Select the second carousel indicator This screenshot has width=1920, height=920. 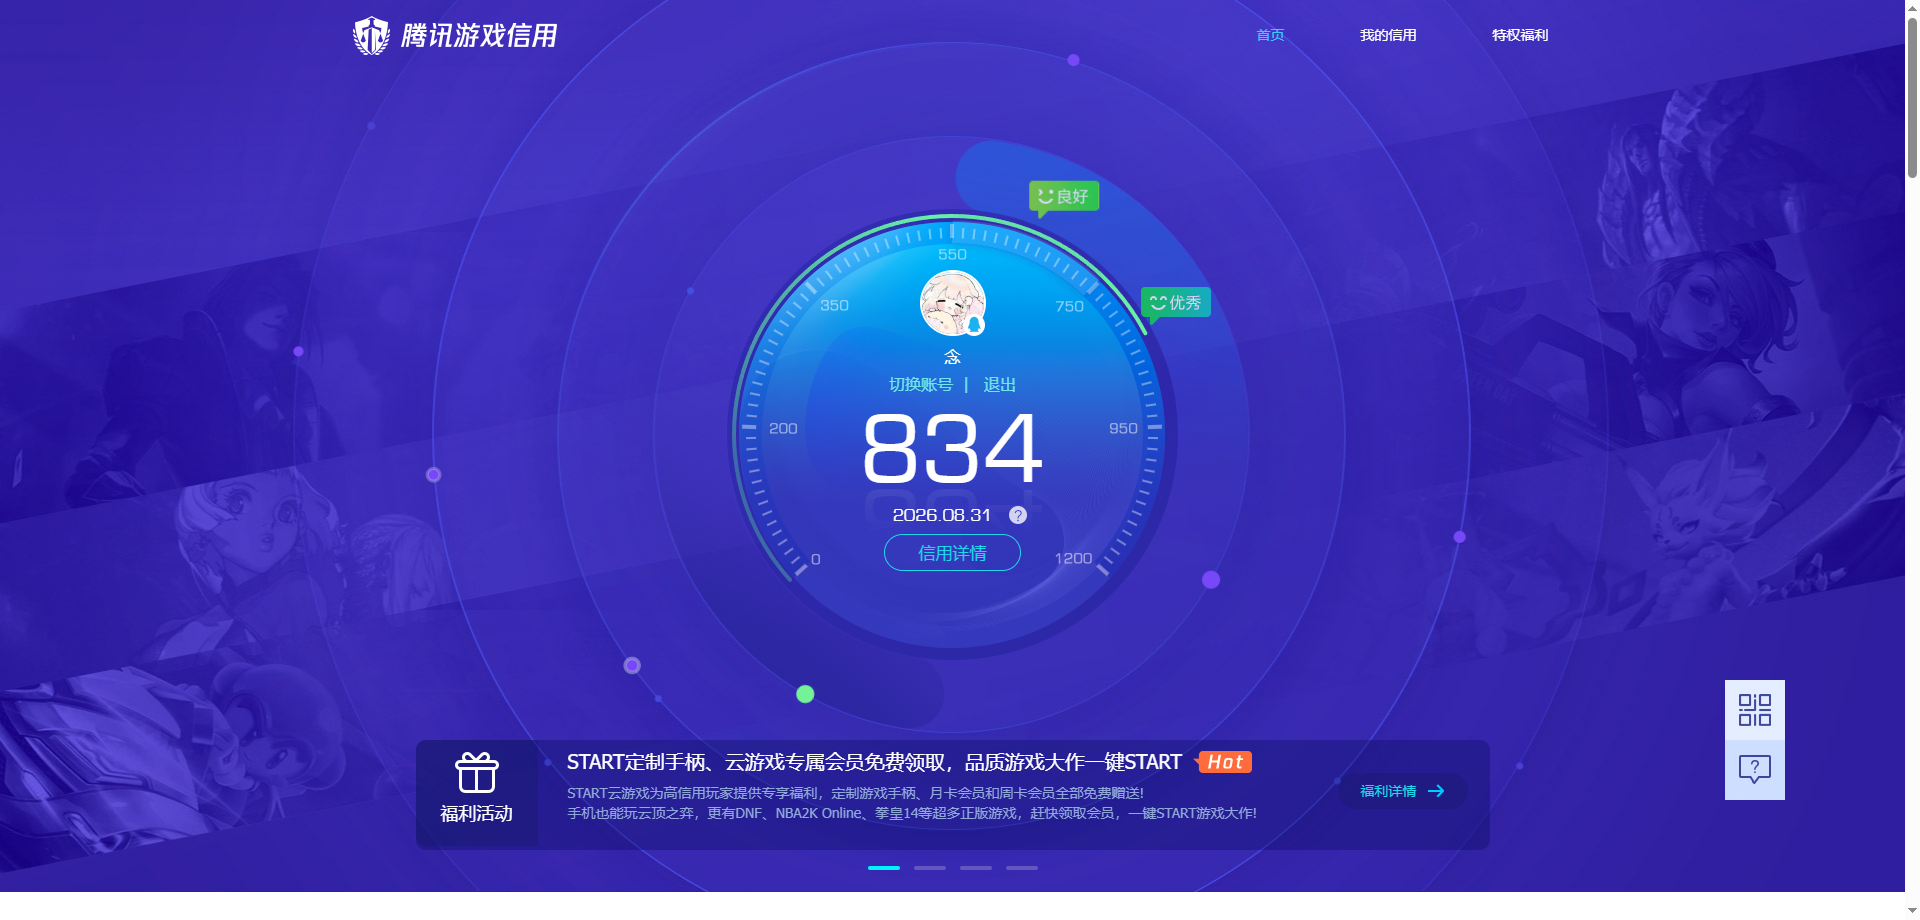click(930, 868)
